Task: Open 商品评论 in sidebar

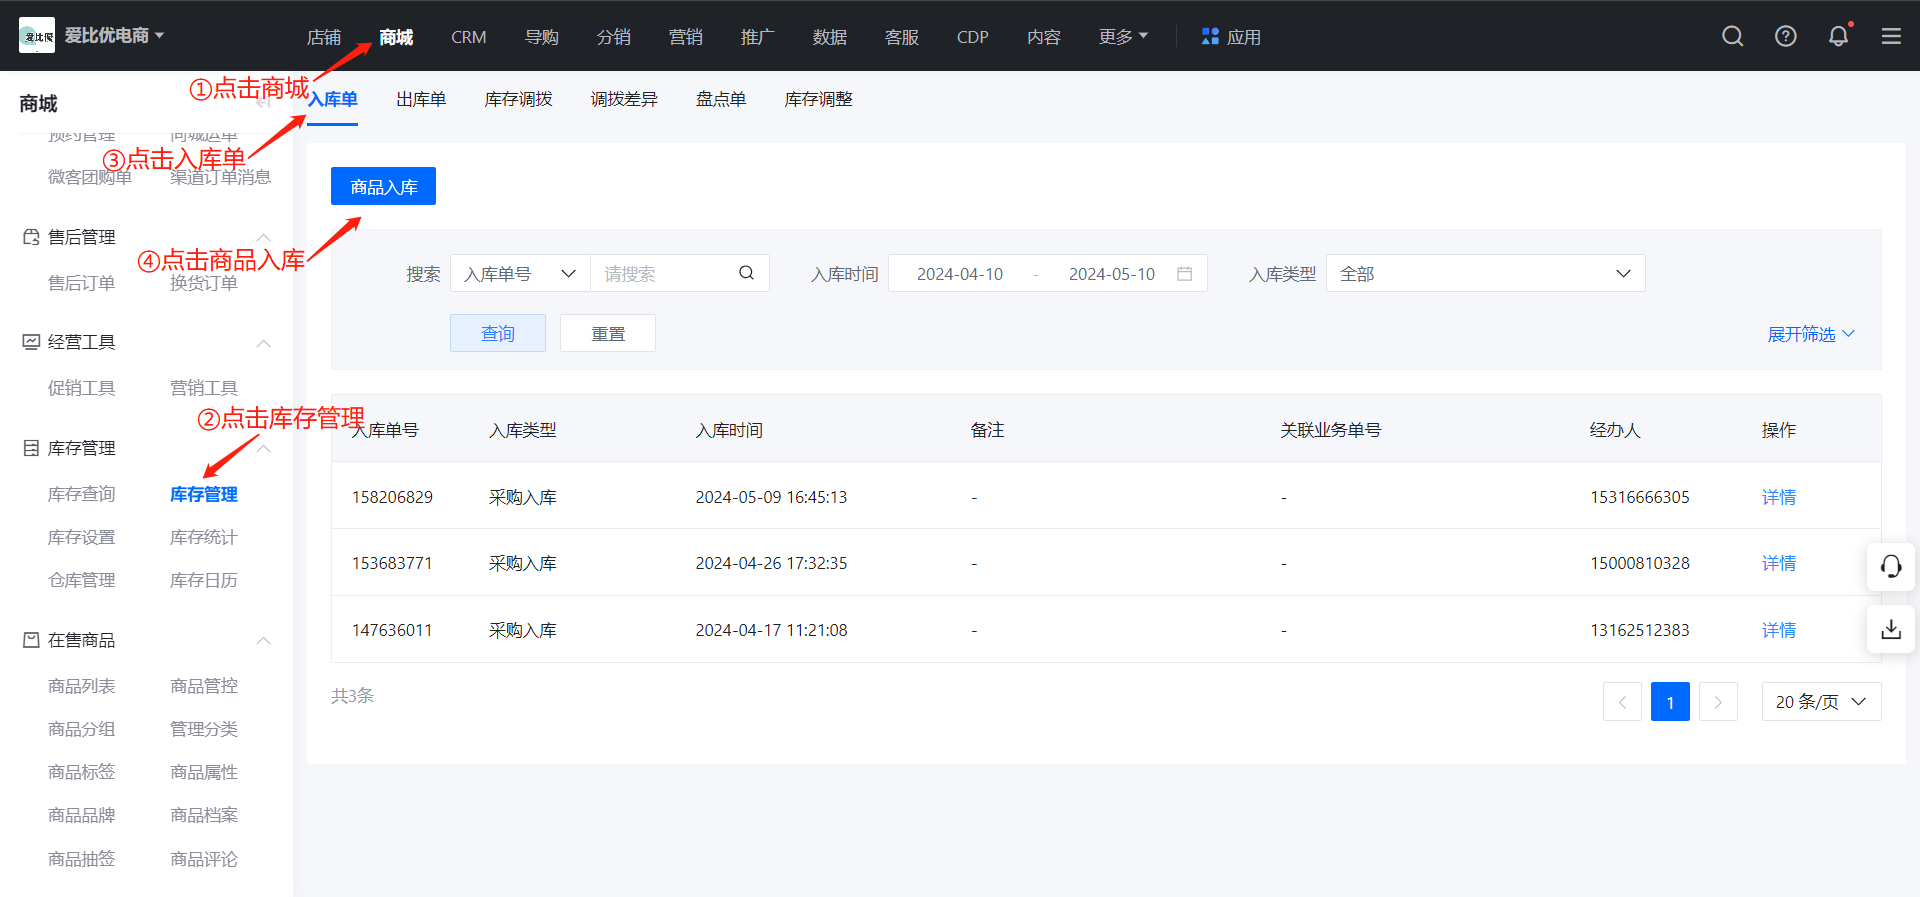Action: (204, 859)
